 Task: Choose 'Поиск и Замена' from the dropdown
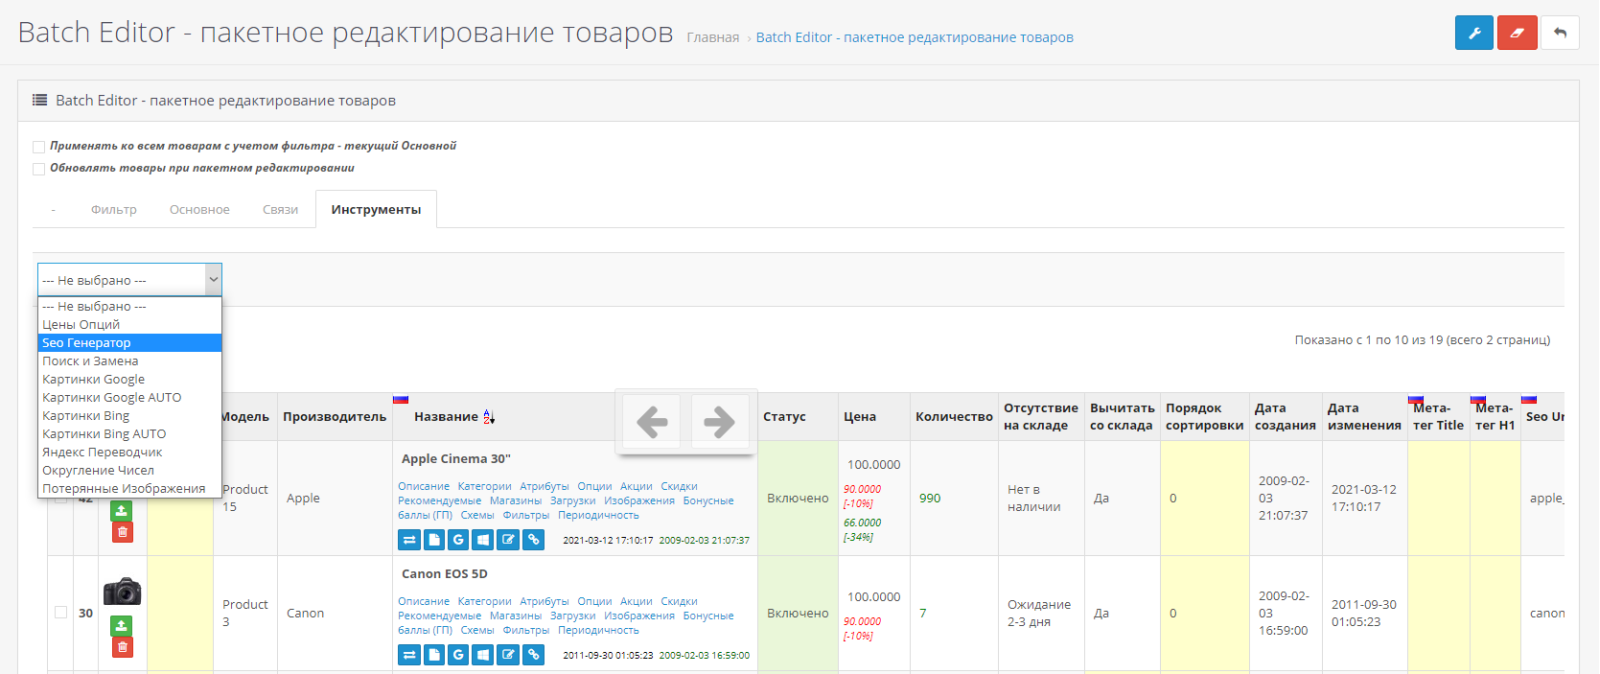point(130,361)
